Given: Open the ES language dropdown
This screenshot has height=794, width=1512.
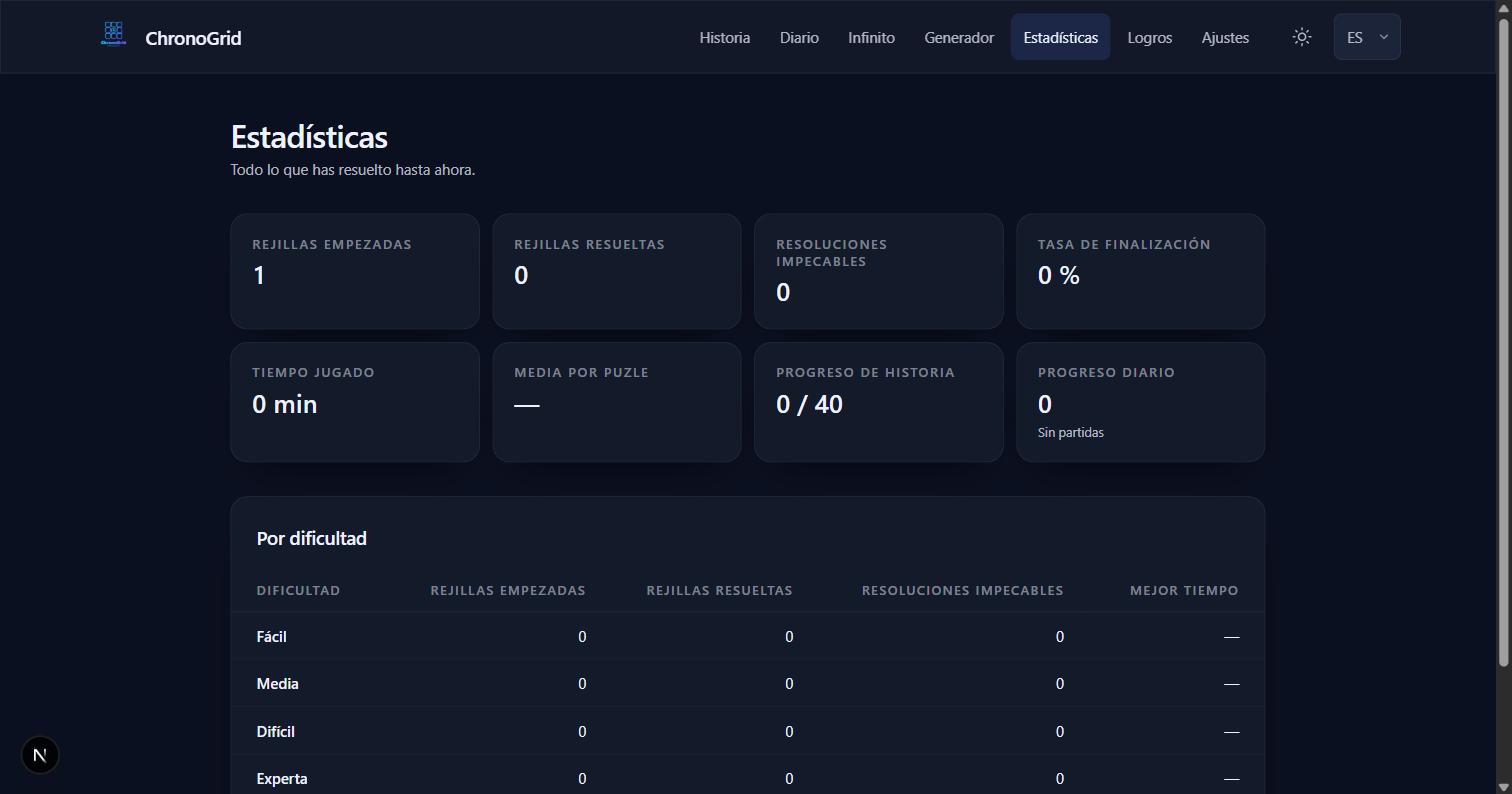Looking at the screenshot, I should [x=1367, y=37].
